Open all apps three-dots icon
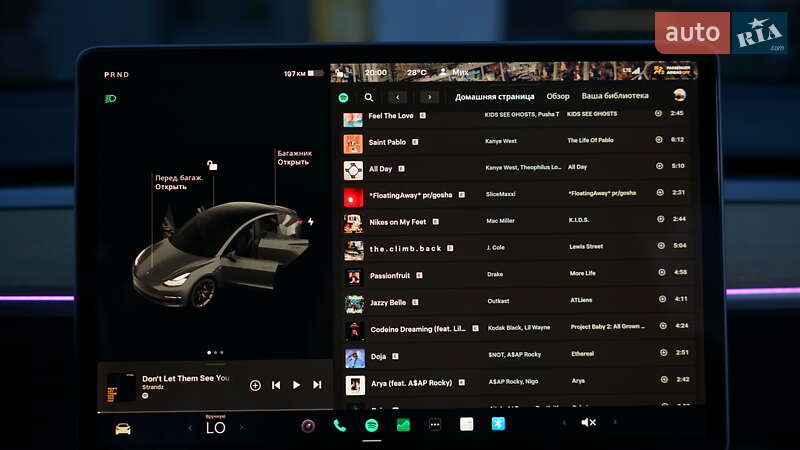Viewport: 800px width, 450px height. 435,424
